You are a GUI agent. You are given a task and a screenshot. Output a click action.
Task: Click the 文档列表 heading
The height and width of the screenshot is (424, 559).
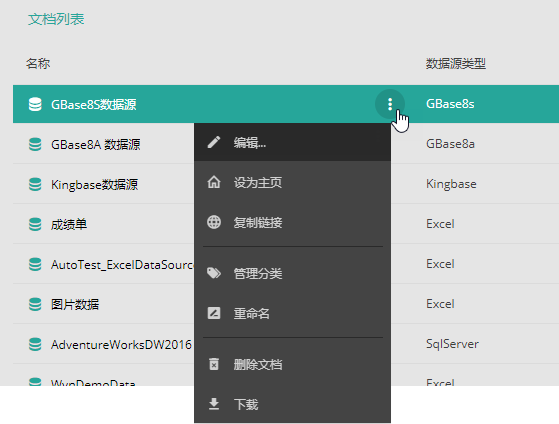[56, 19]
